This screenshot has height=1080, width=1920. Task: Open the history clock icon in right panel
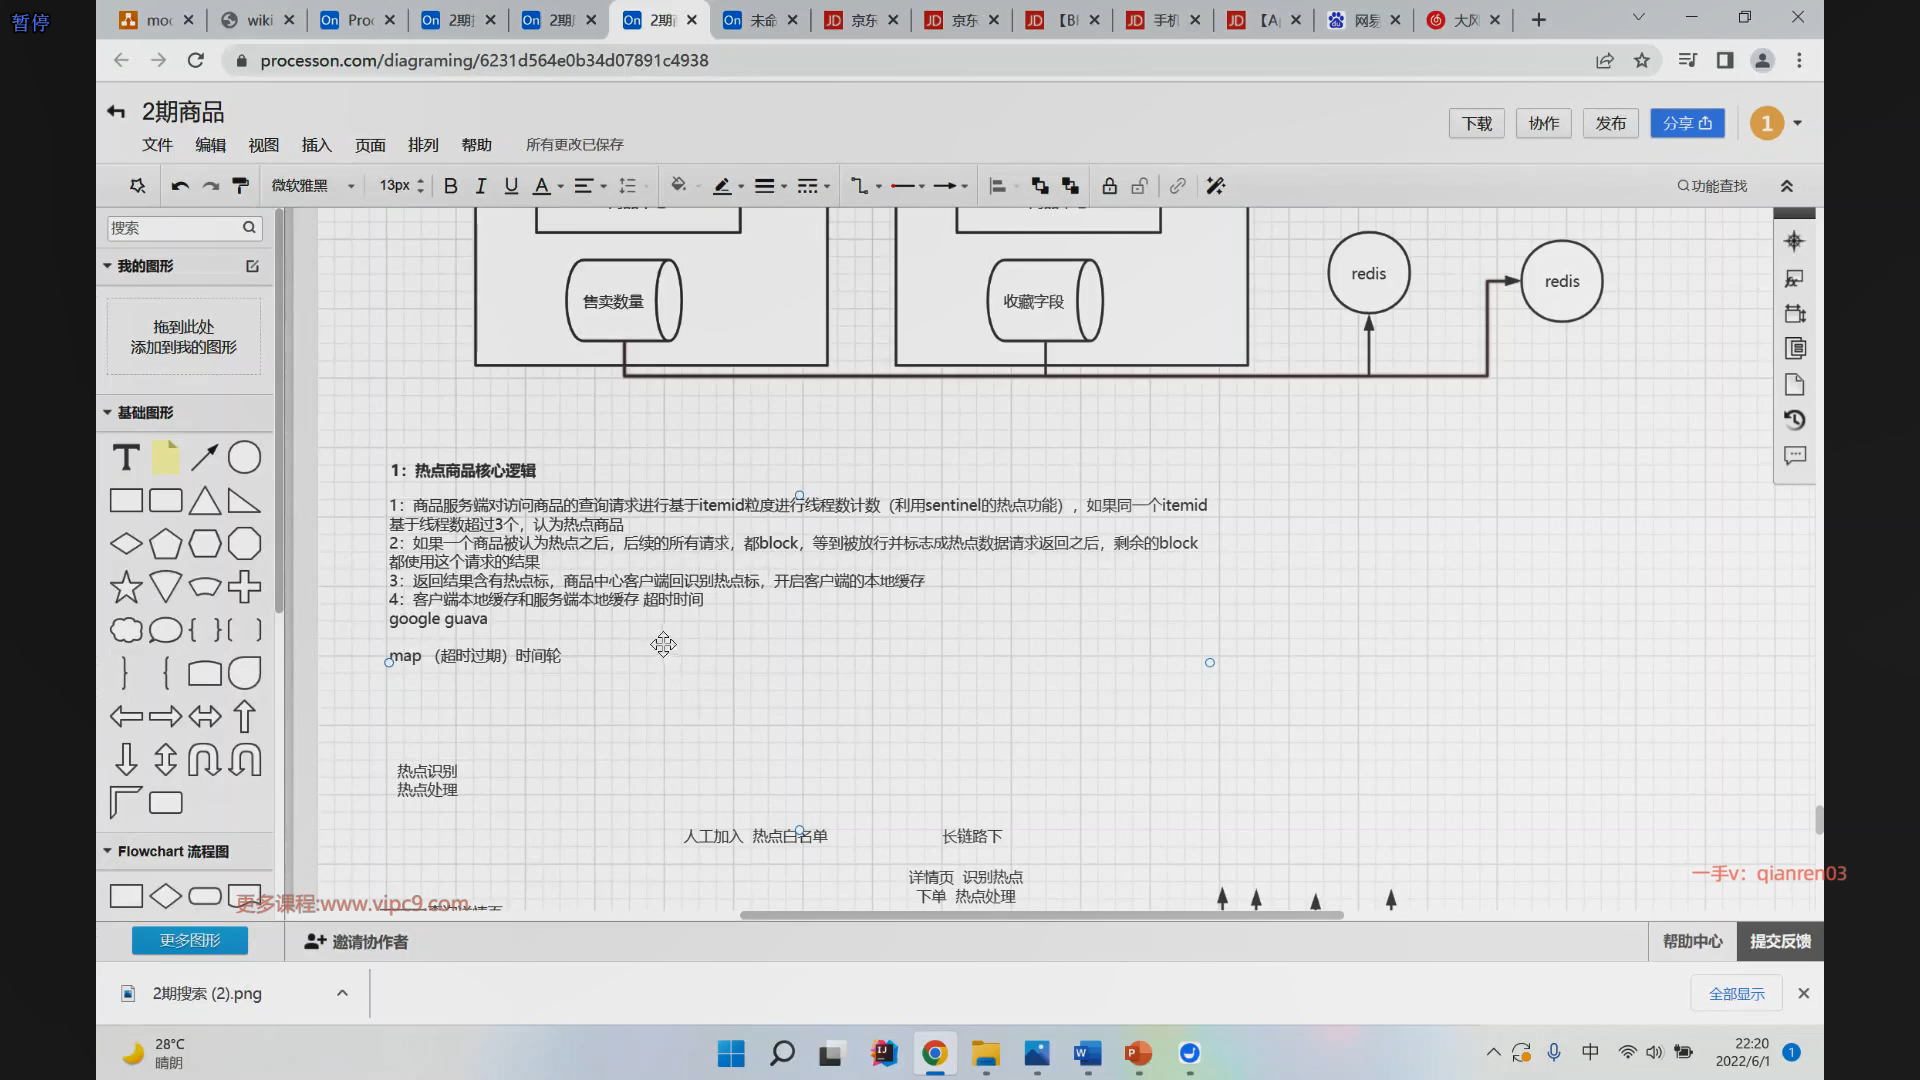1795,420
